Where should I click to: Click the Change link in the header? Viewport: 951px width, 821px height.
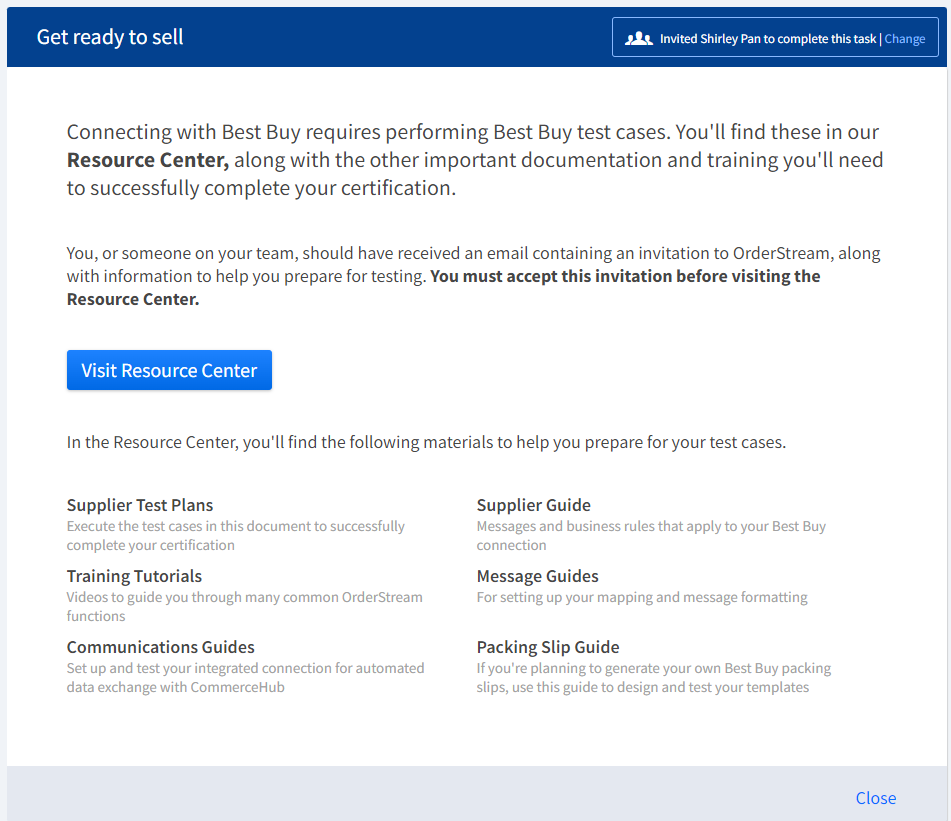coord(904,39)
